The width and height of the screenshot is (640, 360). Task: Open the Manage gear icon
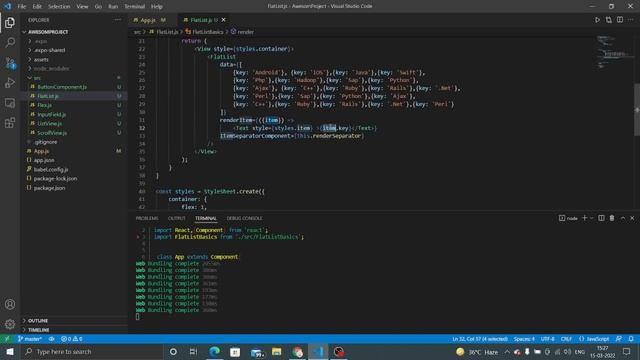coord(10,324)
